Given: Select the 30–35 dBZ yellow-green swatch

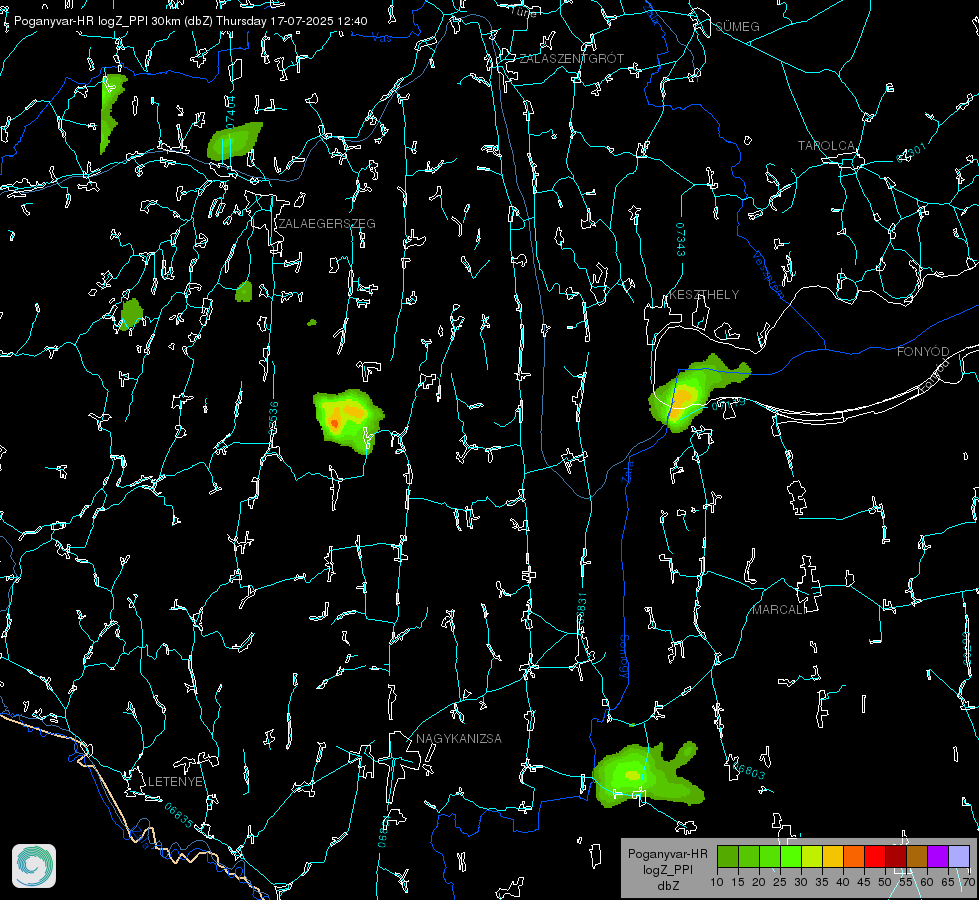Looking at the screenshot, I should (812, 856).
